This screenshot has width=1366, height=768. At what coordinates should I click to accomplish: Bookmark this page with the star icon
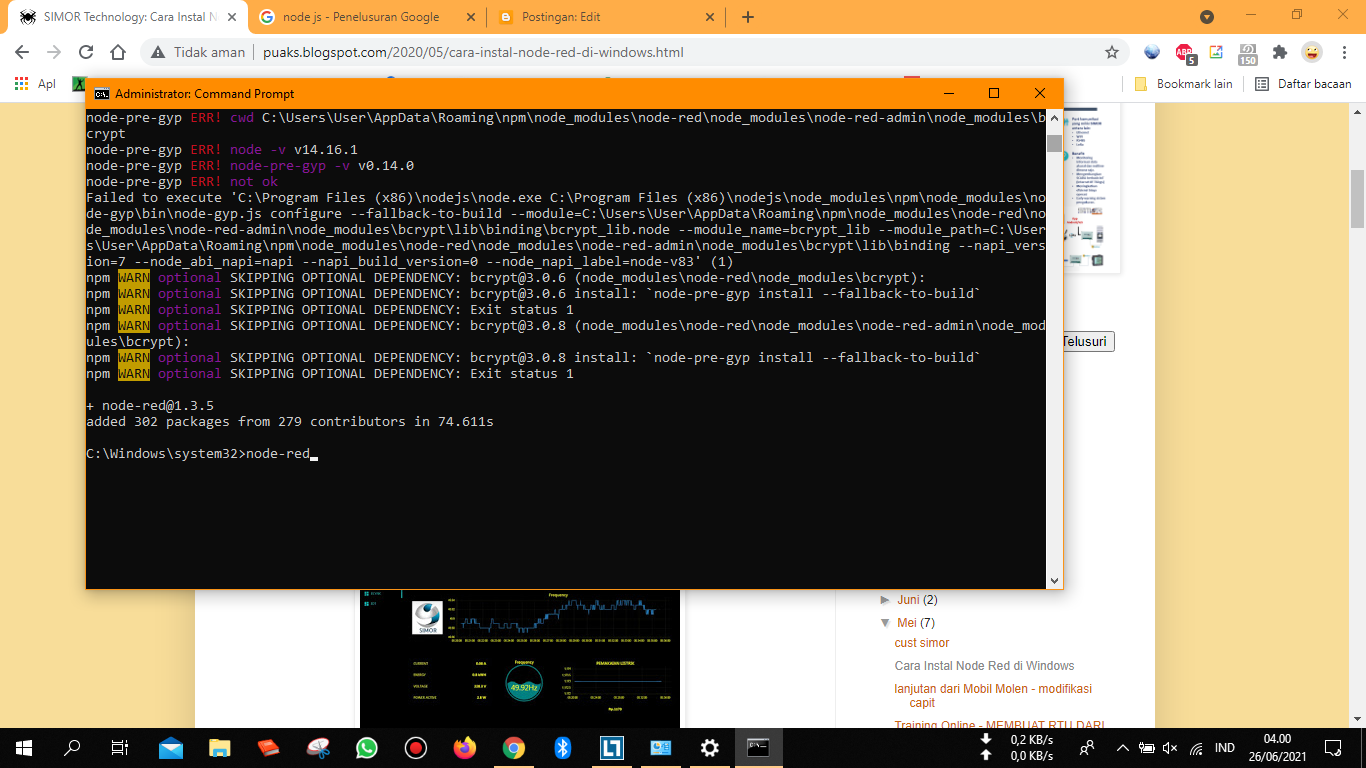(1112, 52)
